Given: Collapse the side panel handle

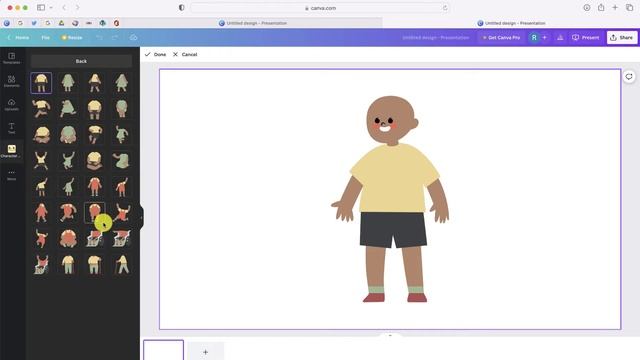Looking at the screenshot, I should click(141, 217).
